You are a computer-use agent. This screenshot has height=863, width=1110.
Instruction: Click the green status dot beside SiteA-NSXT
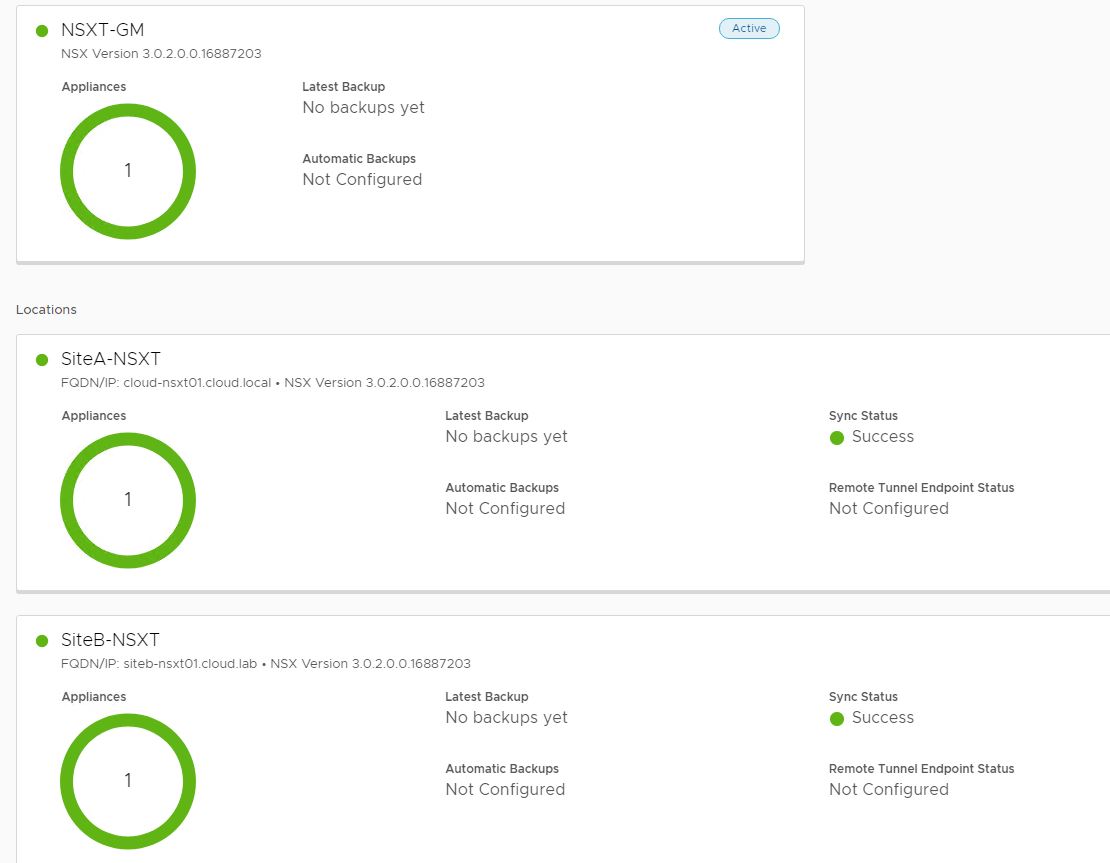(x=42, y=360)
